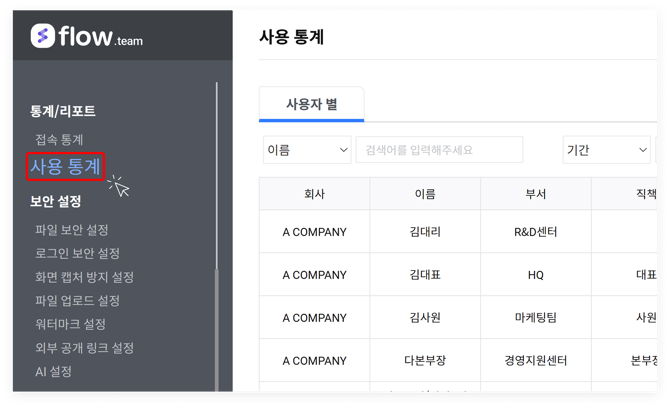
Task: Navigate to 워터마크 설정
Action: [70, 324]
